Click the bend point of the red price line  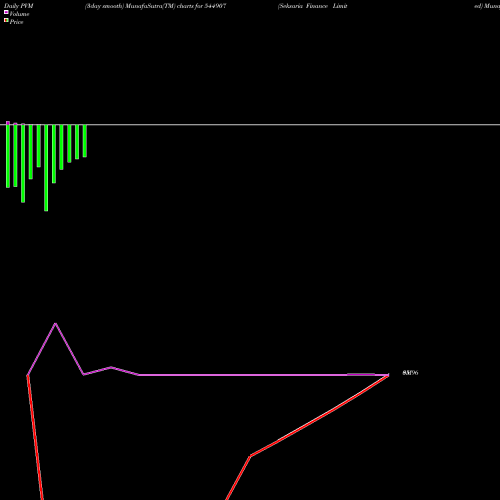click(250, 456)
